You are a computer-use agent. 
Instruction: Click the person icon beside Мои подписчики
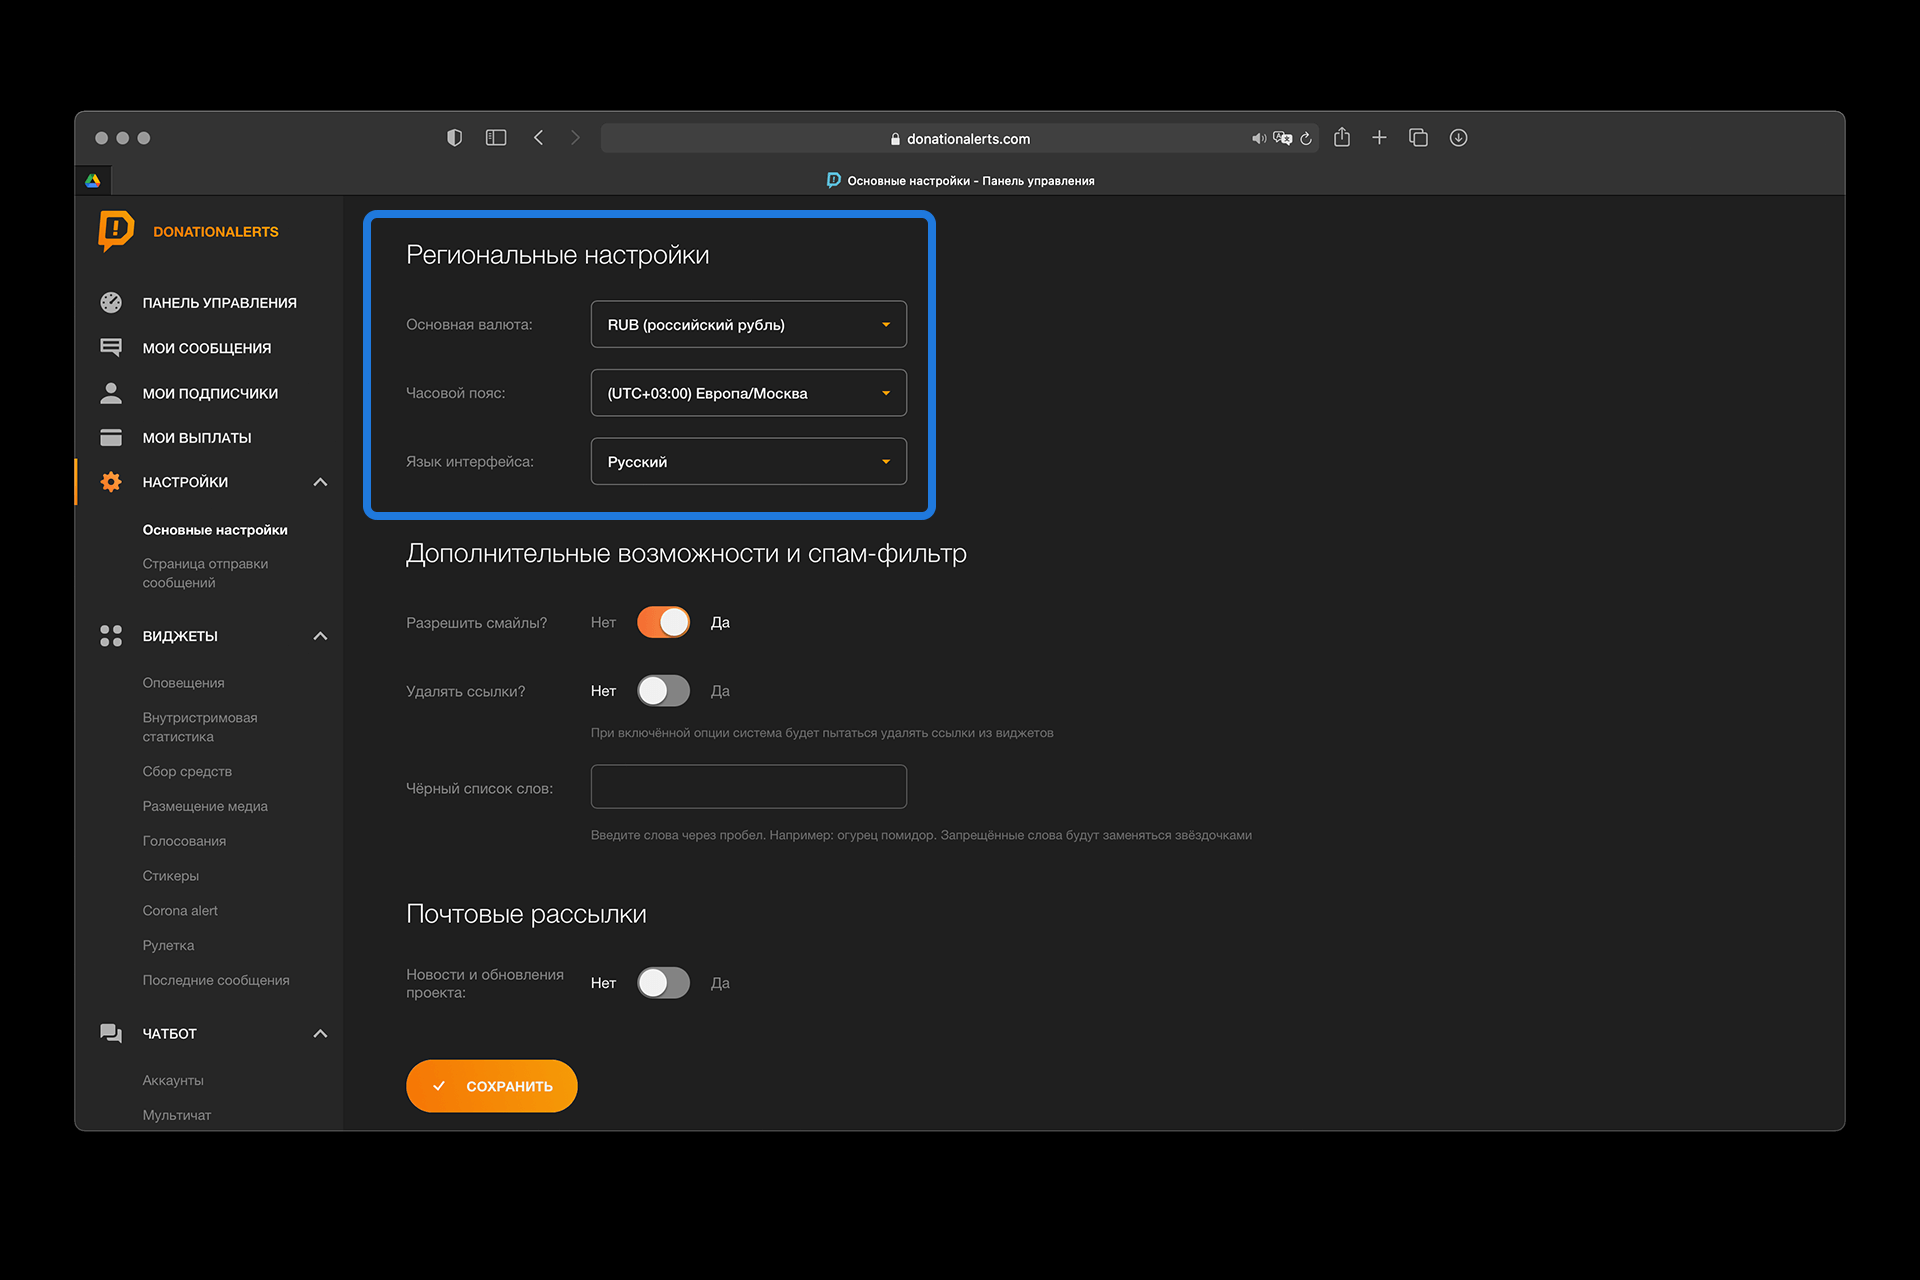[x=111, y=393]
